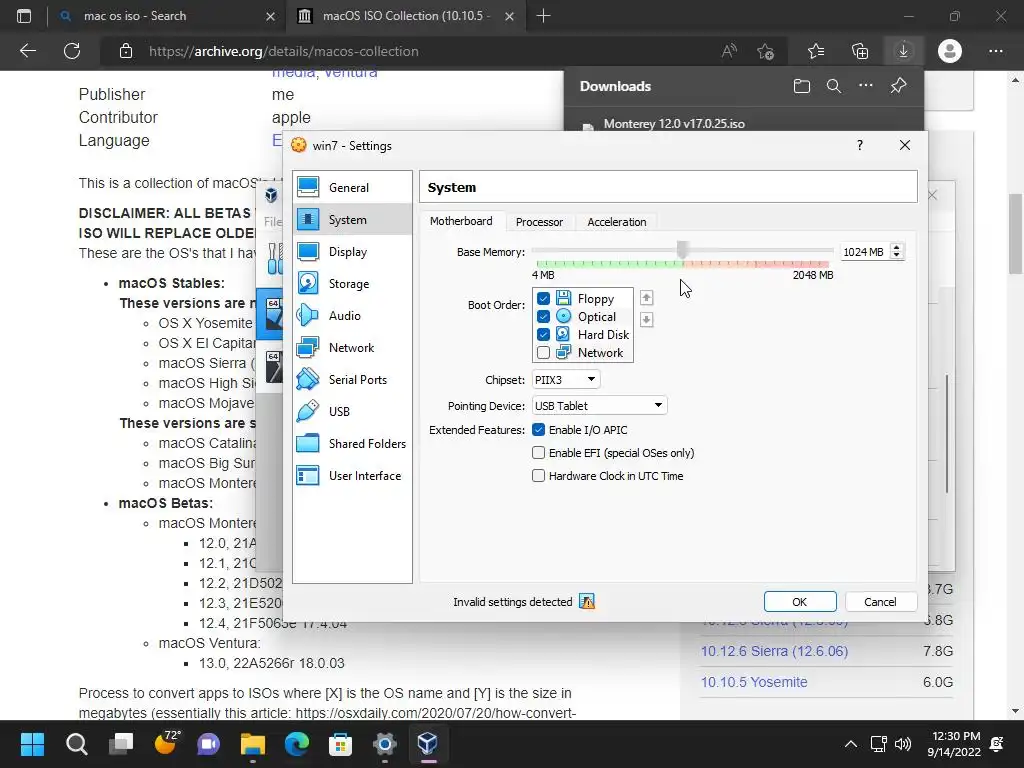Open VirtualBox from the taskbar

tap(428, 743)
